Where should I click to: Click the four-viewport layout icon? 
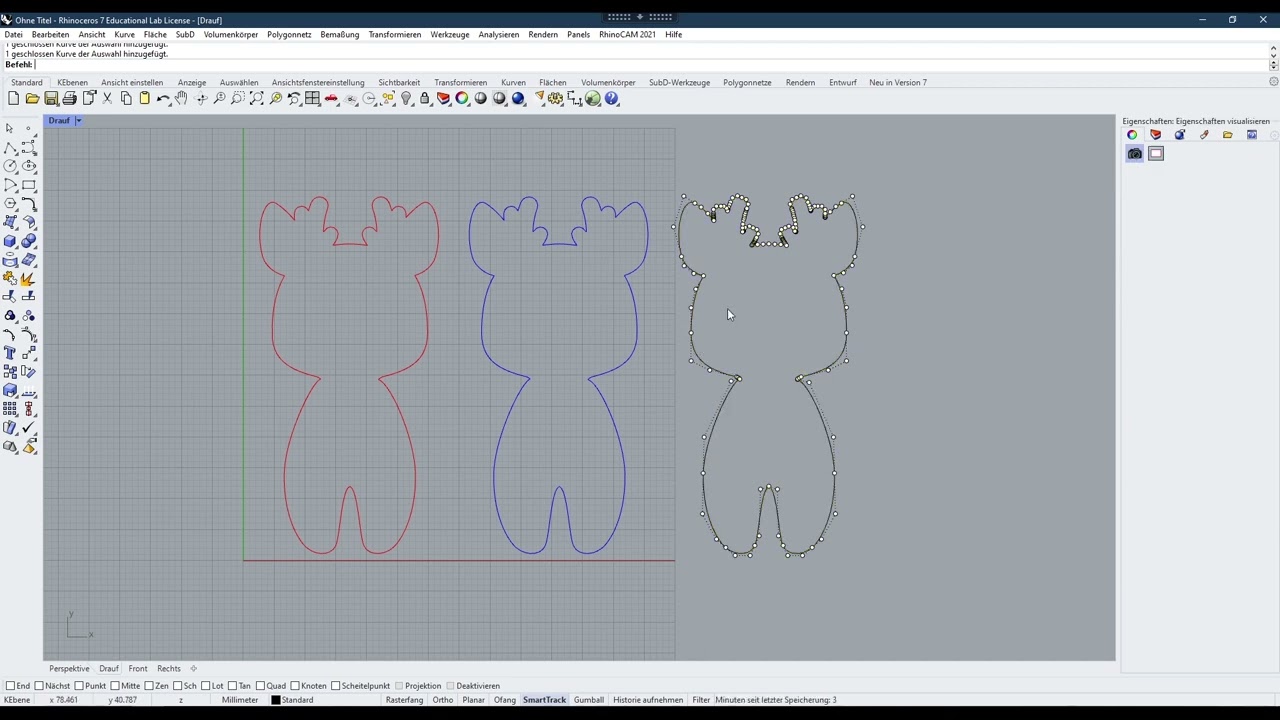pos(312,99)
